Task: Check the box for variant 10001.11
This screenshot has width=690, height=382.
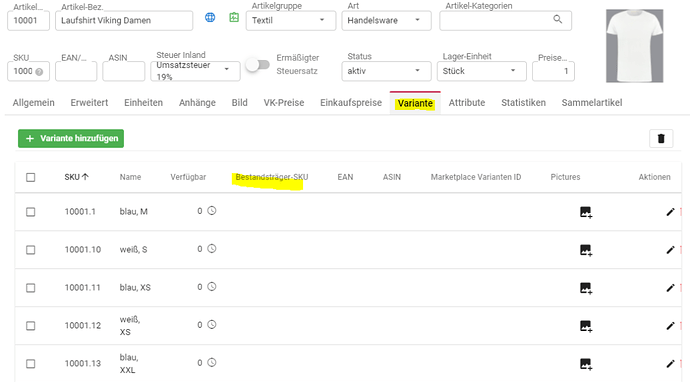Action: pos(30,288)
